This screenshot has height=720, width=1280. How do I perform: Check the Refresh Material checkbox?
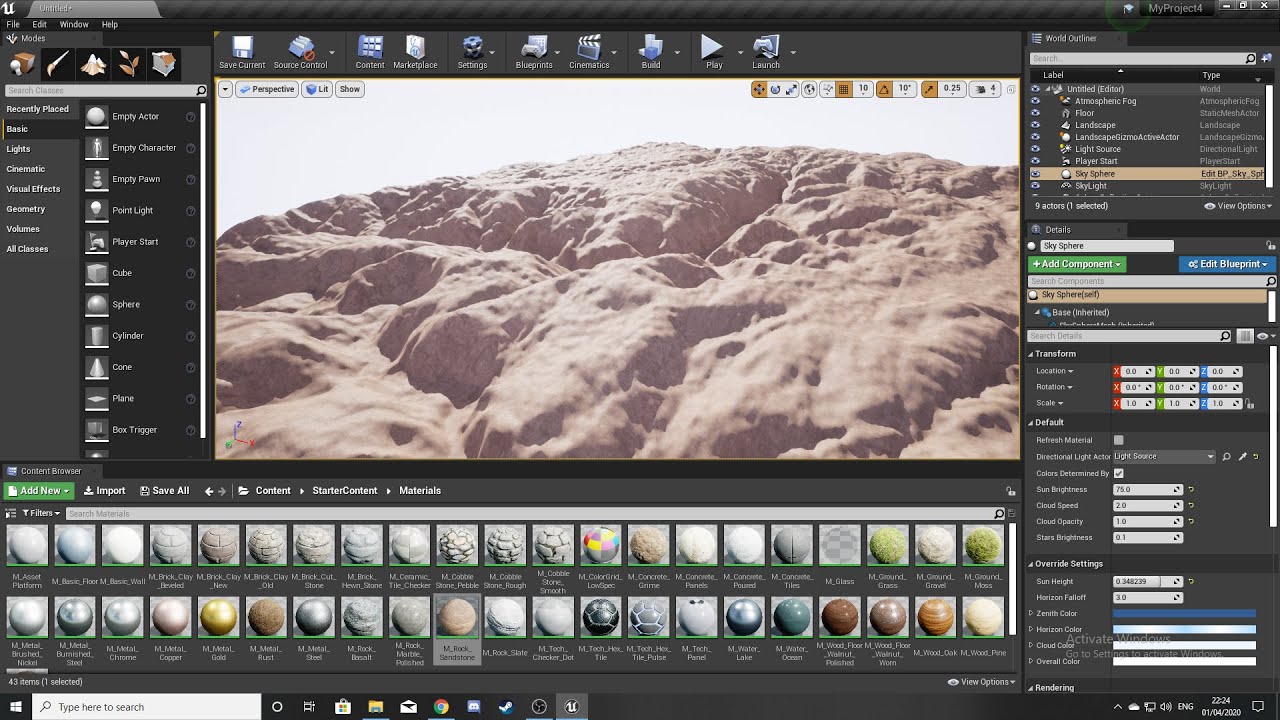1118,440
